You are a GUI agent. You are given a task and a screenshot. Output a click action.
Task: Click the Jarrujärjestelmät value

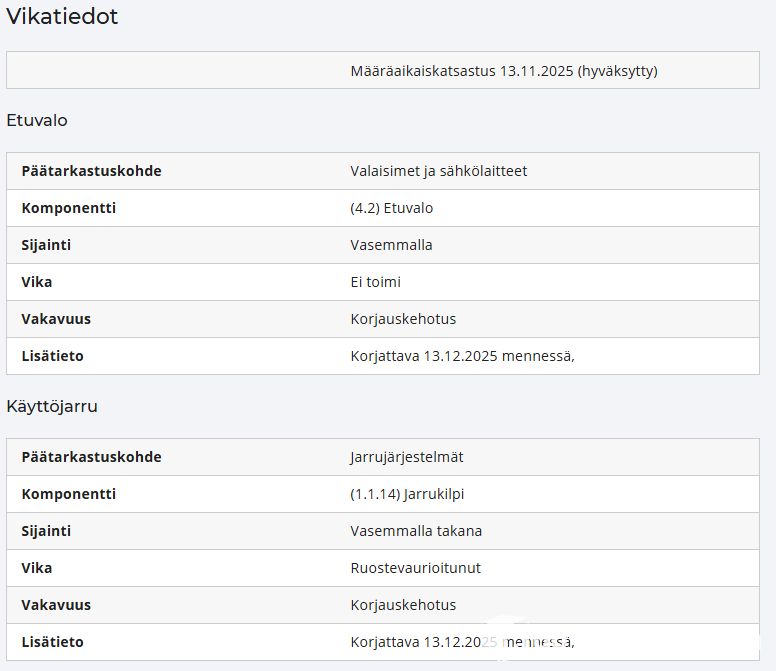[406, 457]
